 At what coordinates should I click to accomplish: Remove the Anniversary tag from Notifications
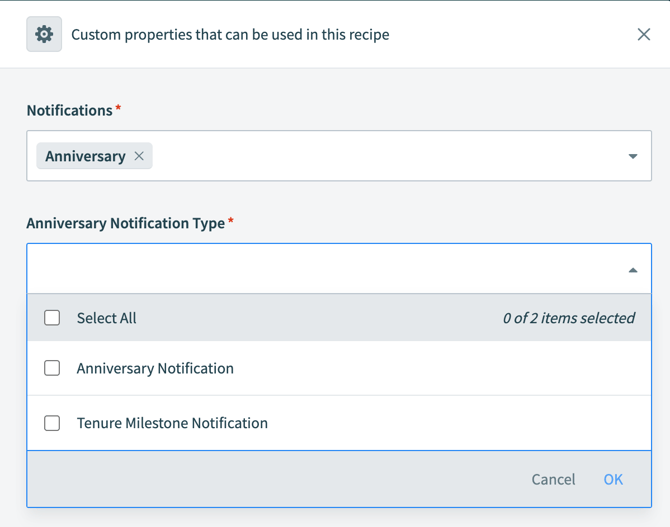139,156
